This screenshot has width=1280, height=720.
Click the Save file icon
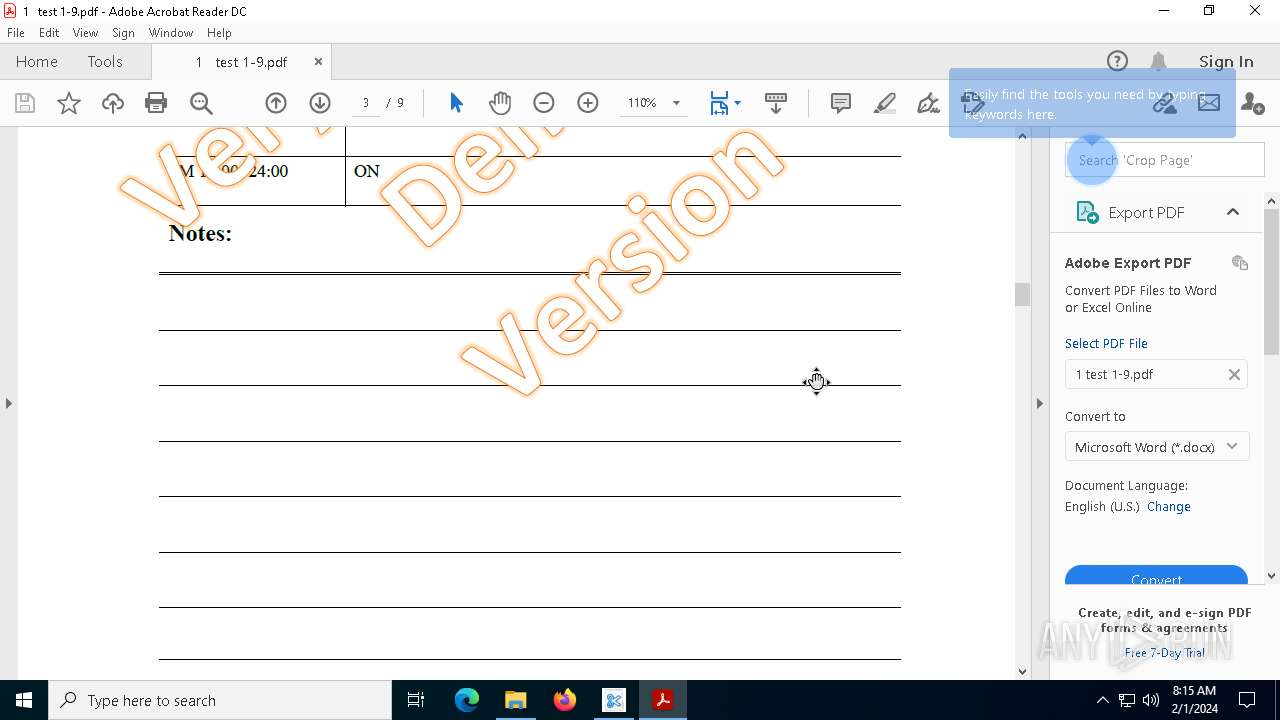[x=25, y=103]
